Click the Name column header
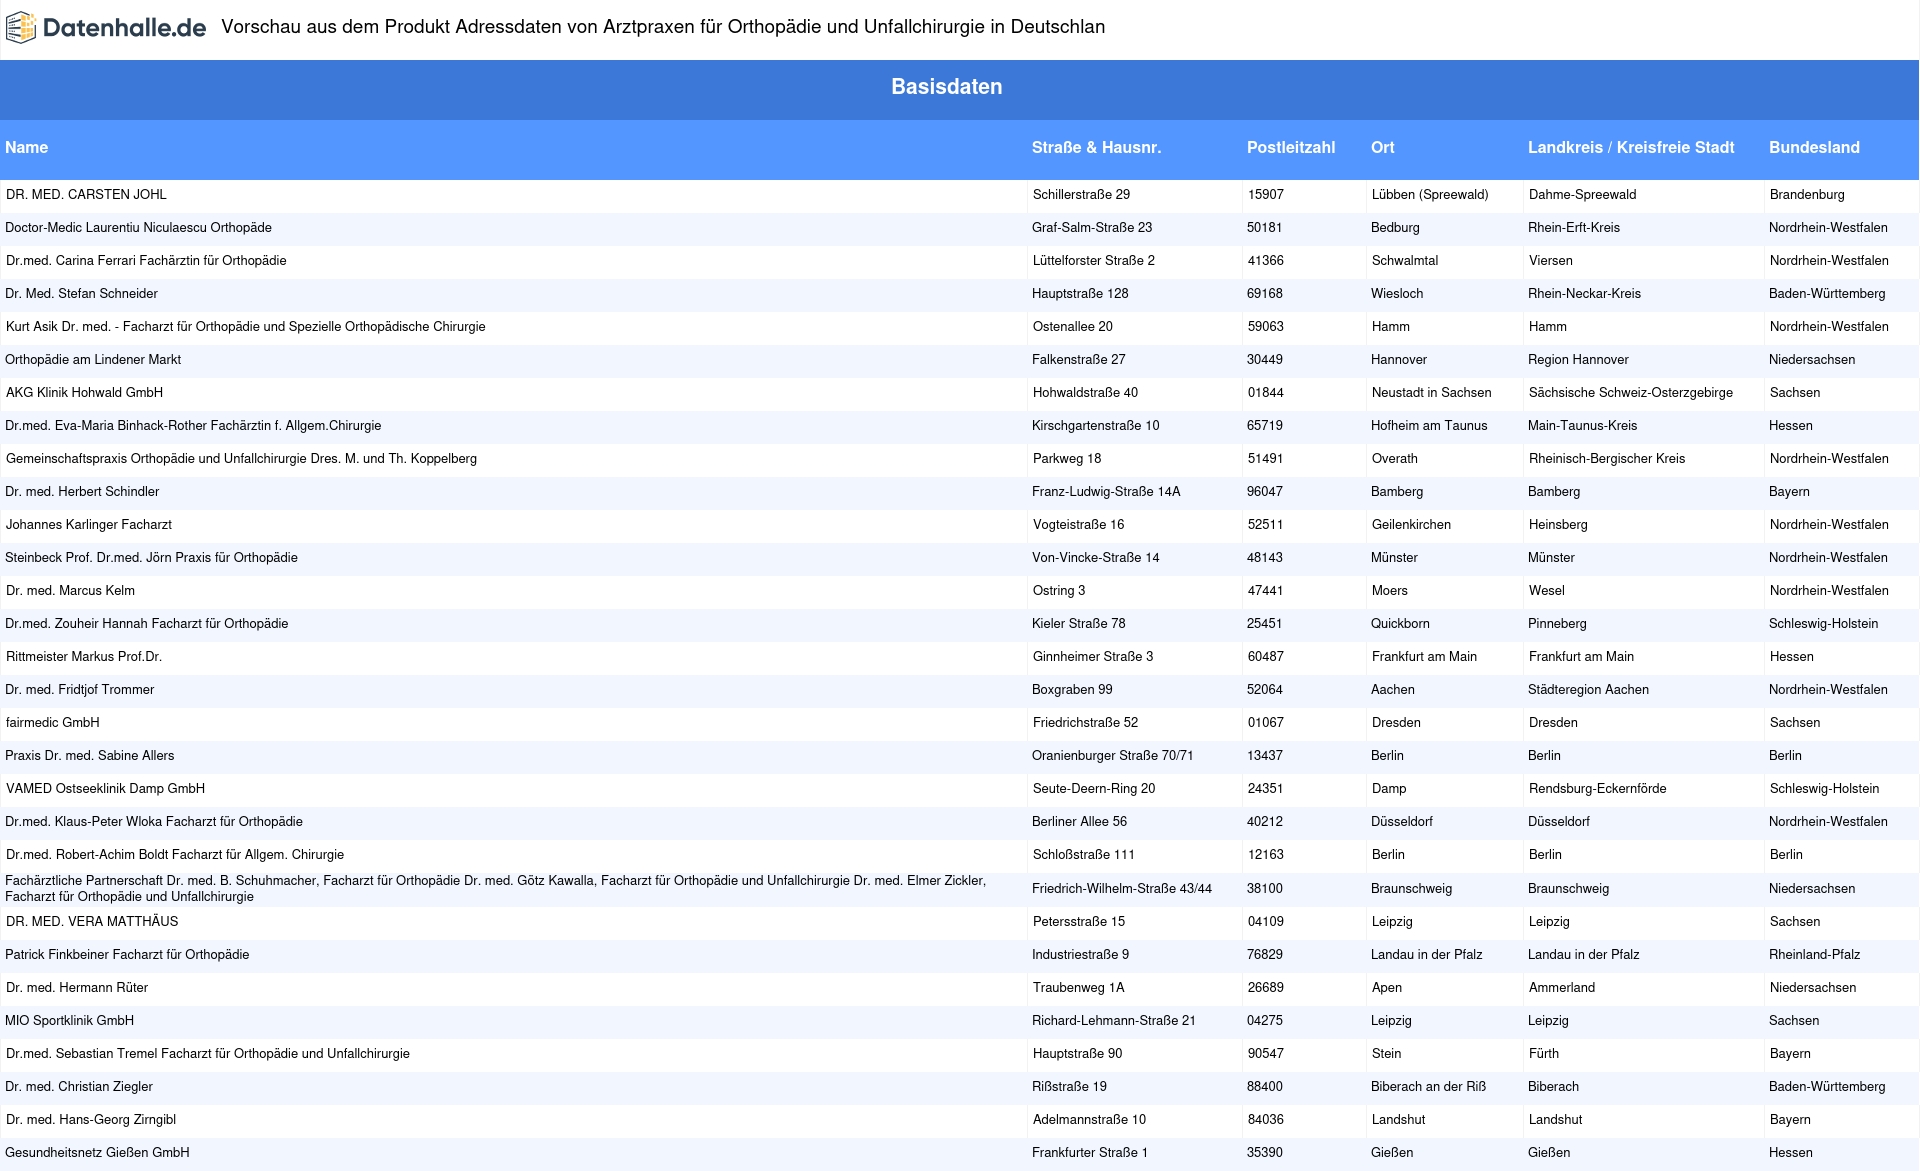1920x1171 pixels. 27,148
